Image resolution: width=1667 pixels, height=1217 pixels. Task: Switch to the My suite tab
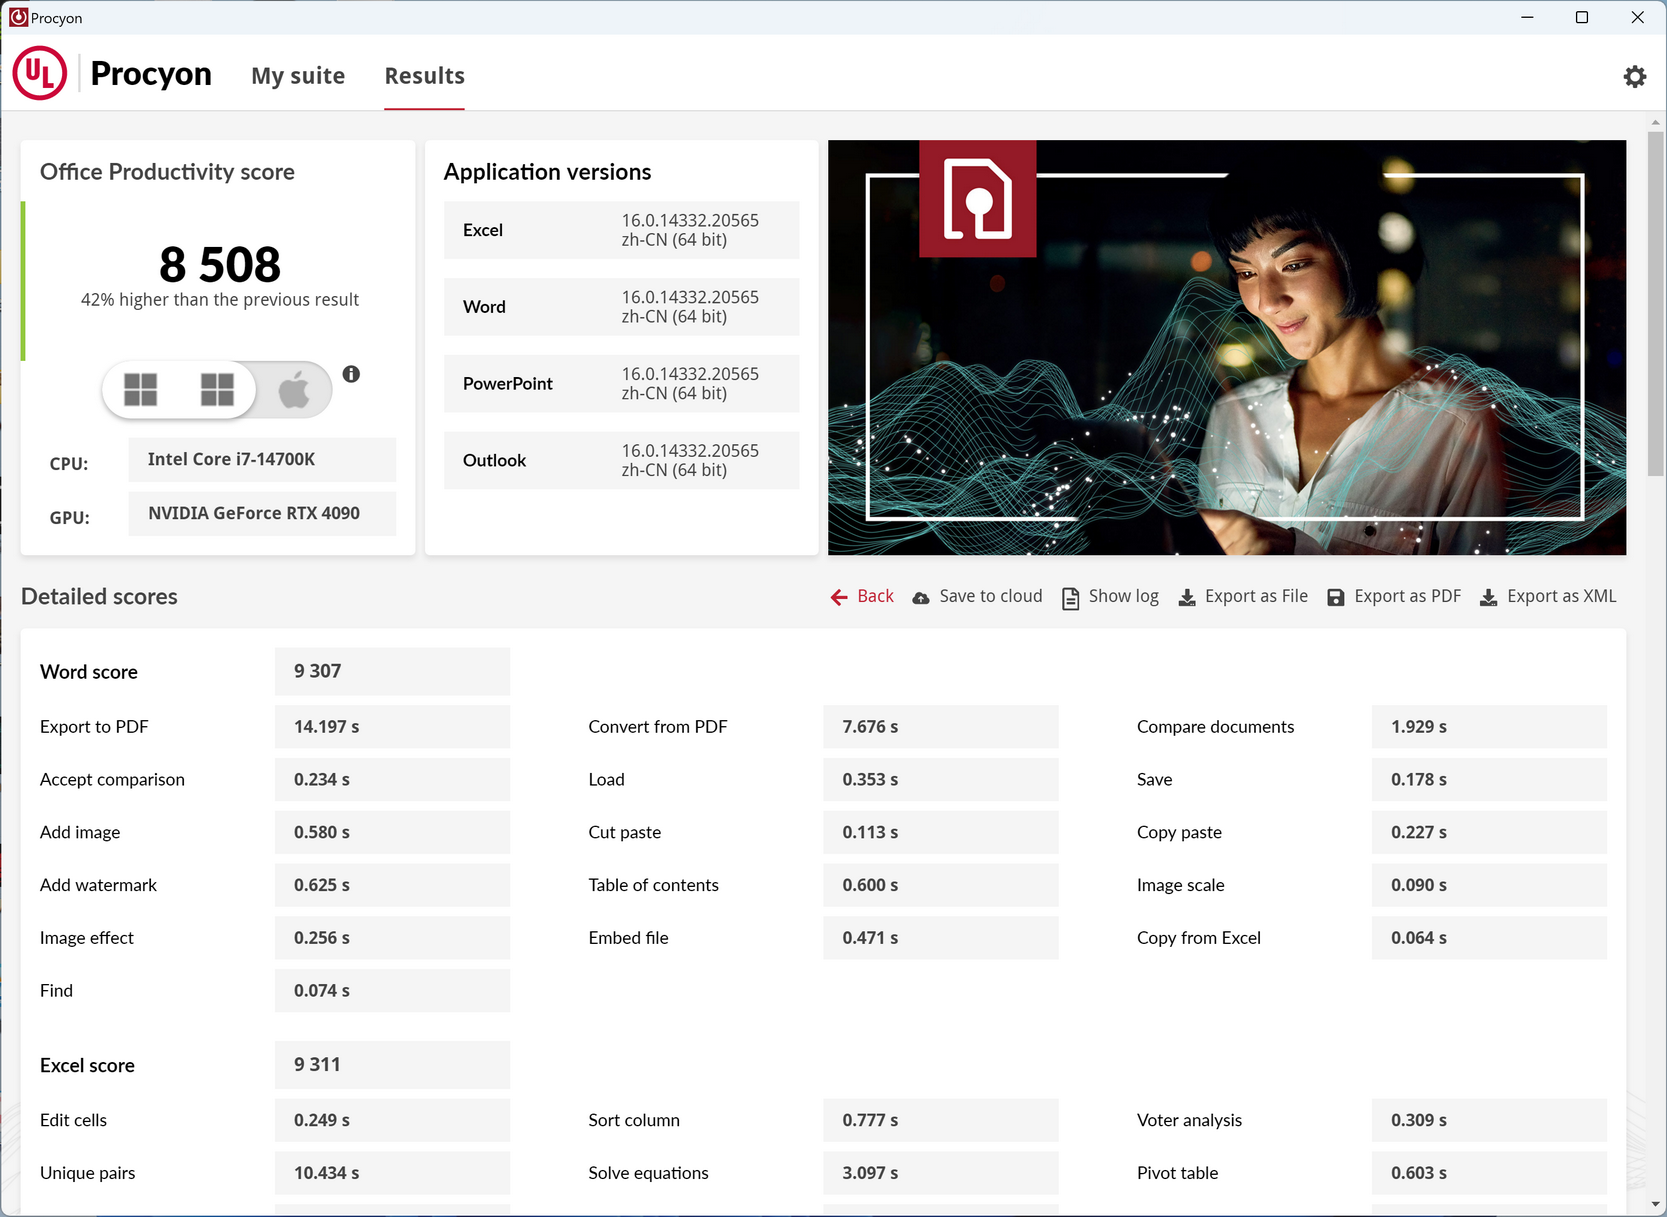point(298,76)
